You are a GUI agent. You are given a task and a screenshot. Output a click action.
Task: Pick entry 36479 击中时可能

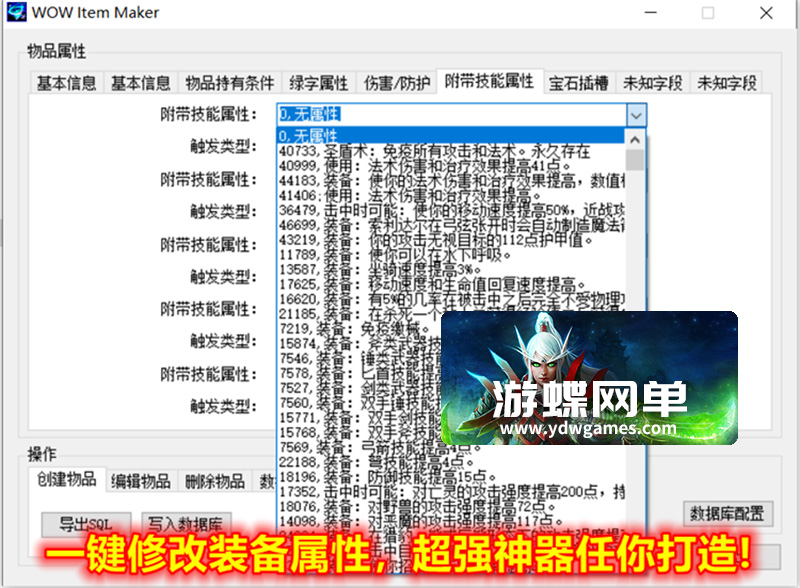pyautogui.click(x=451, y=210)
